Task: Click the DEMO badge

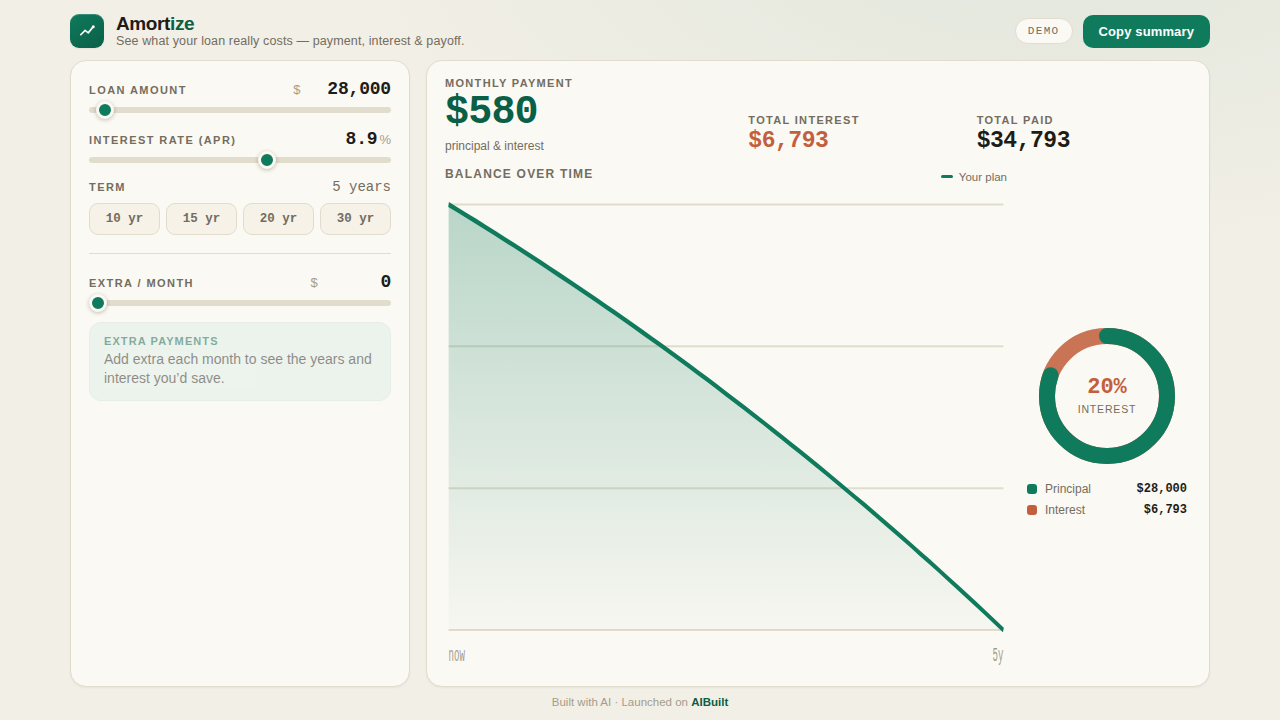Action: 1043,31
